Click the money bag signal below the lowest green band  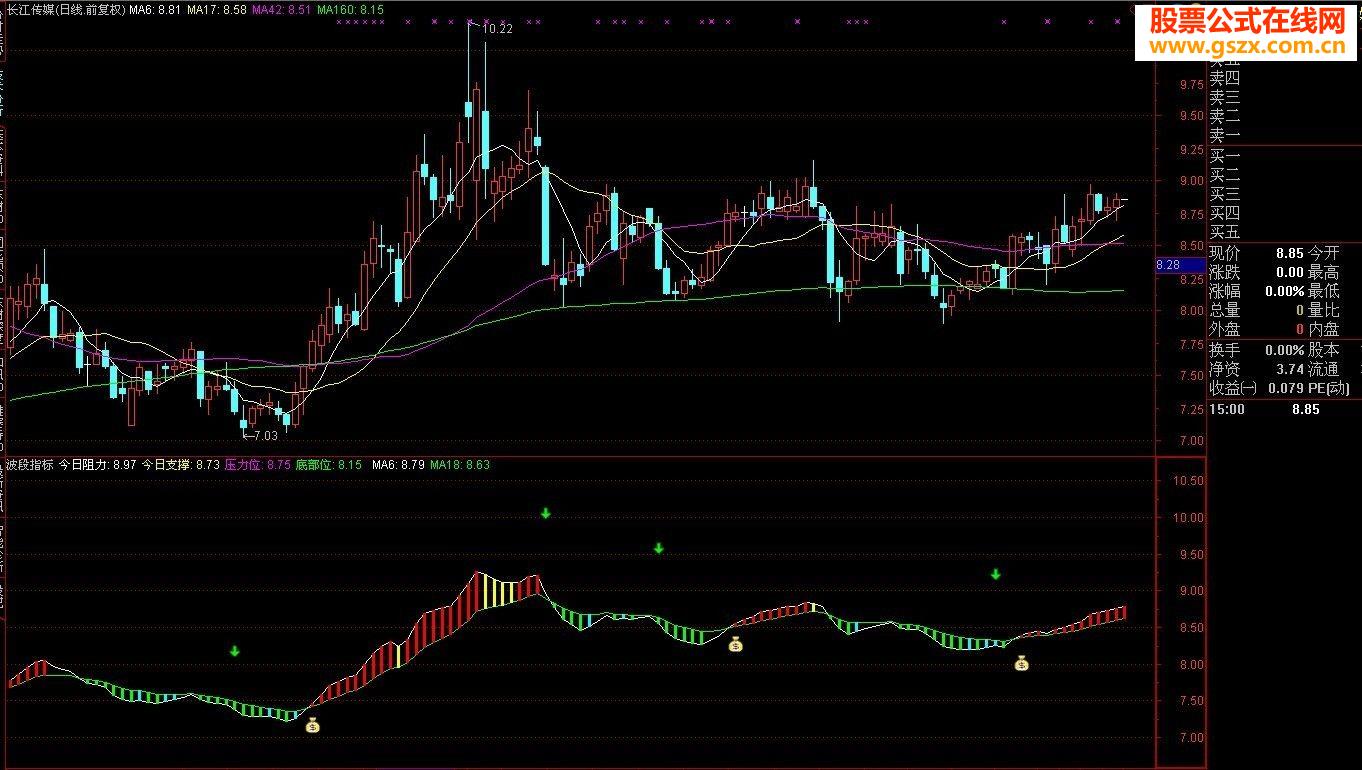(x=313, y=725)
